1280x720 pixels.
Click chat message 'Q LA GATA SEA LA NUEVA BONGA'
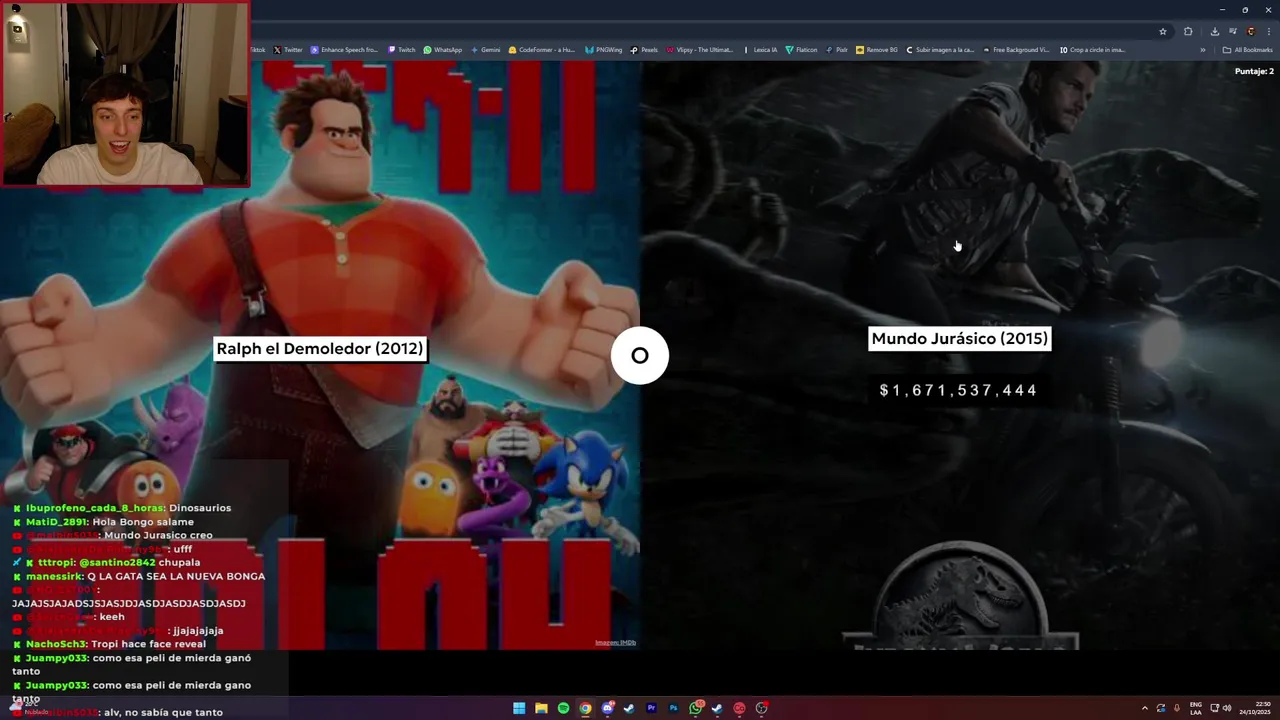[x=176, y=576]
